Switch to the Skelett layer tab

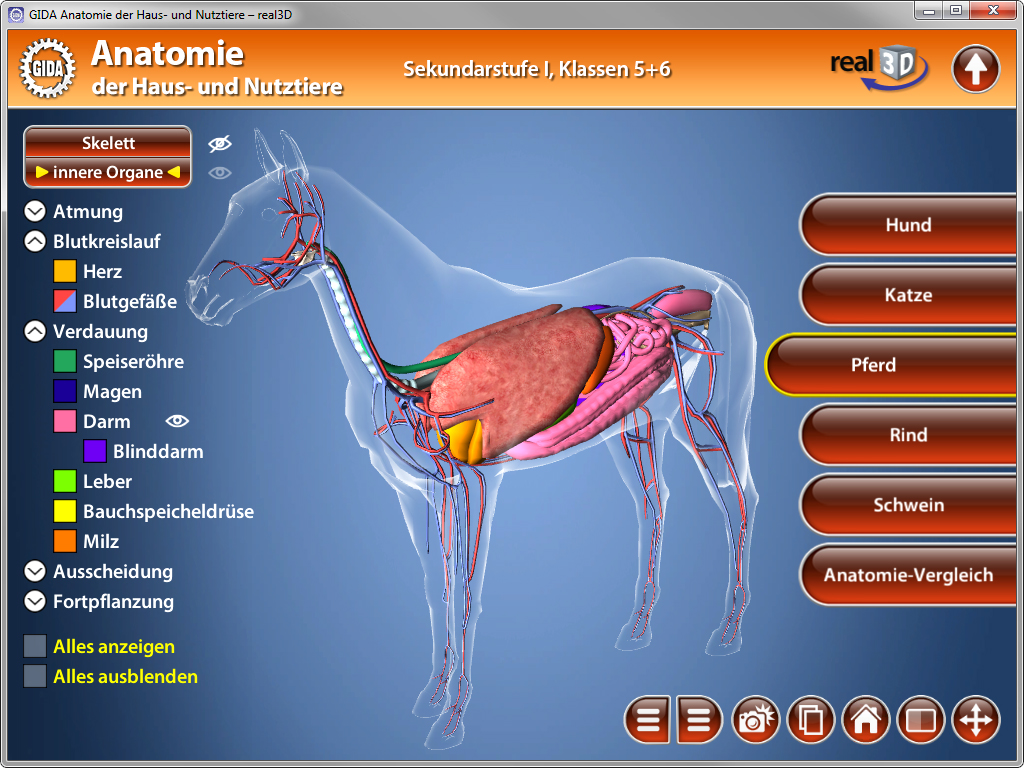(108, 143)
